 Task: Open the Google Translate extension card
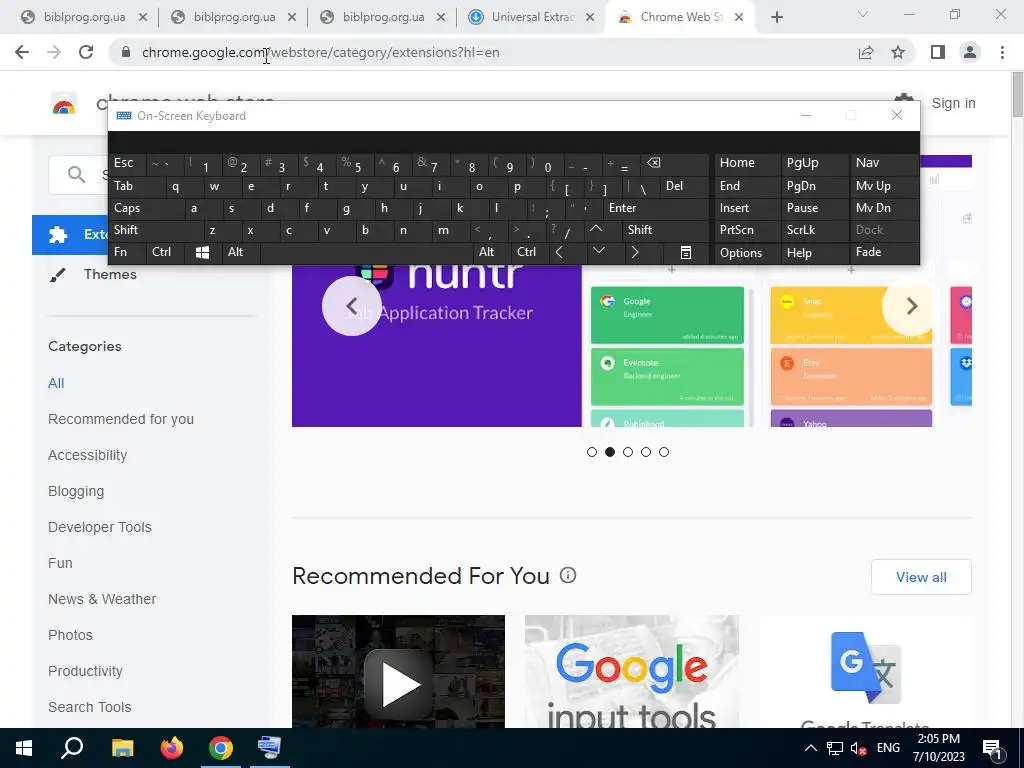[x=865, y=671]
